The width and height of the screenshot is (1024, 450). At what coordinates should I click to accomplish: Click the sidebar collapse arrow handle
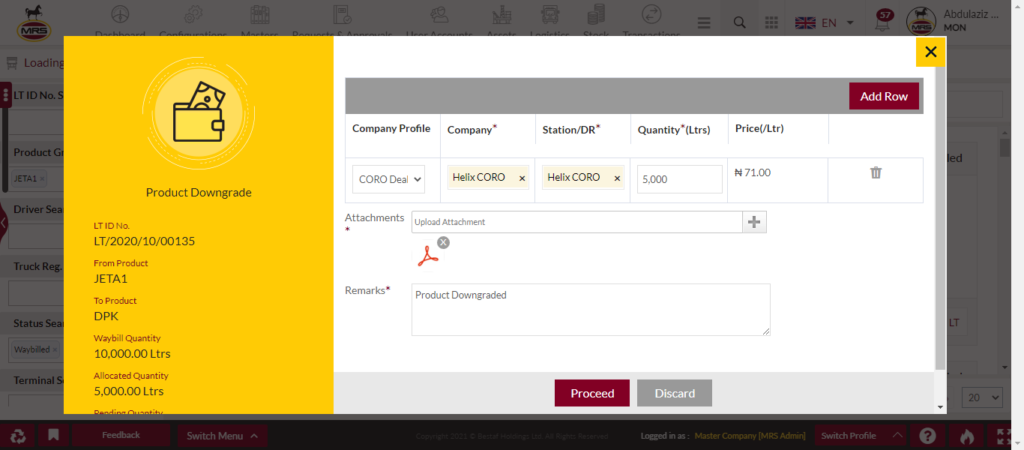click(3, 222)
